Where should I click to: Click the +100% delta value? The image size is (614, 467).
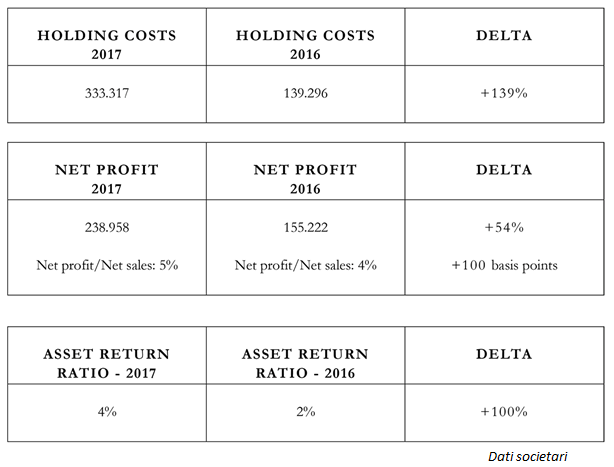pos(505,411)
